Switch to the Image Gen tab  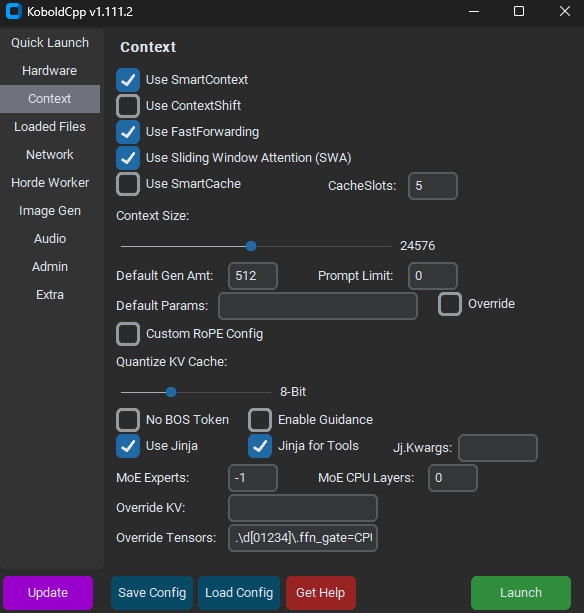50,211
